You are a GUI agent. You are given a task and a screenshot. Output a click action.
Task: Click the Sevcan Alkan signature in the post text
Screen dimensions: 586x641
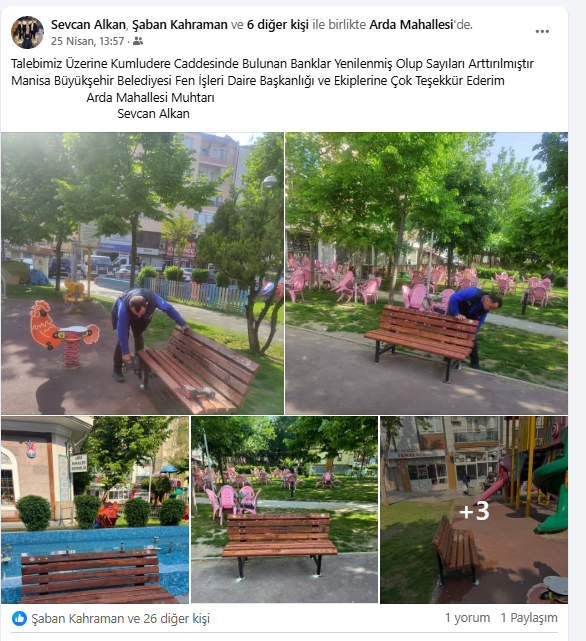[153, 114]
